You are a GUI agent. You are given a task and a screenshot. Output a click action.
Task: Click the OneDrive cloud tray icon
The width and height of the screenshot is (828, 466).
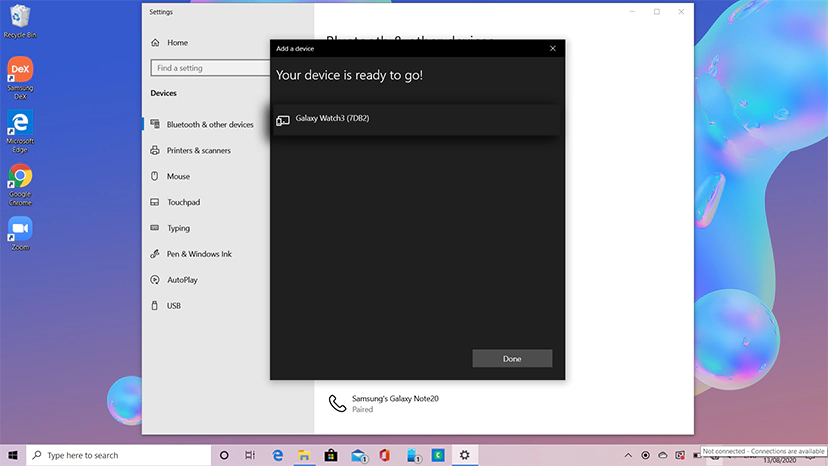tap(663, 455)
